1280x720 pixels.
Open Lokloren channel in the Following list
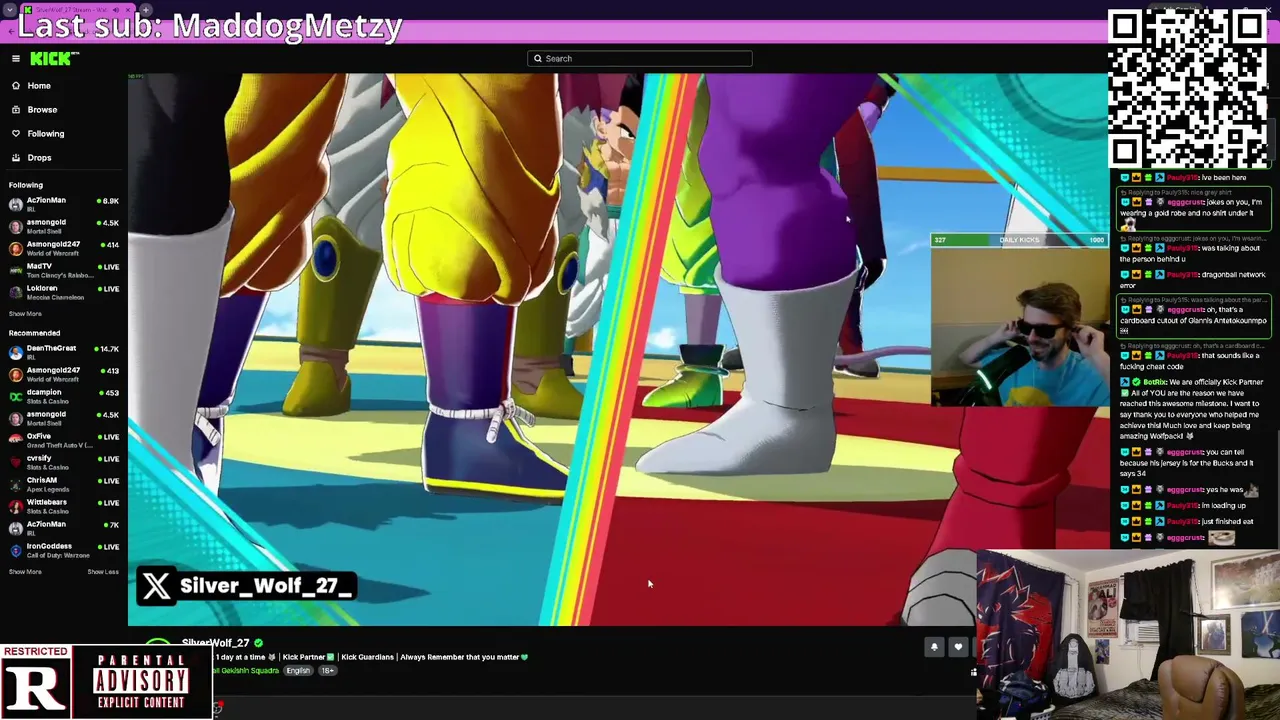64,292
